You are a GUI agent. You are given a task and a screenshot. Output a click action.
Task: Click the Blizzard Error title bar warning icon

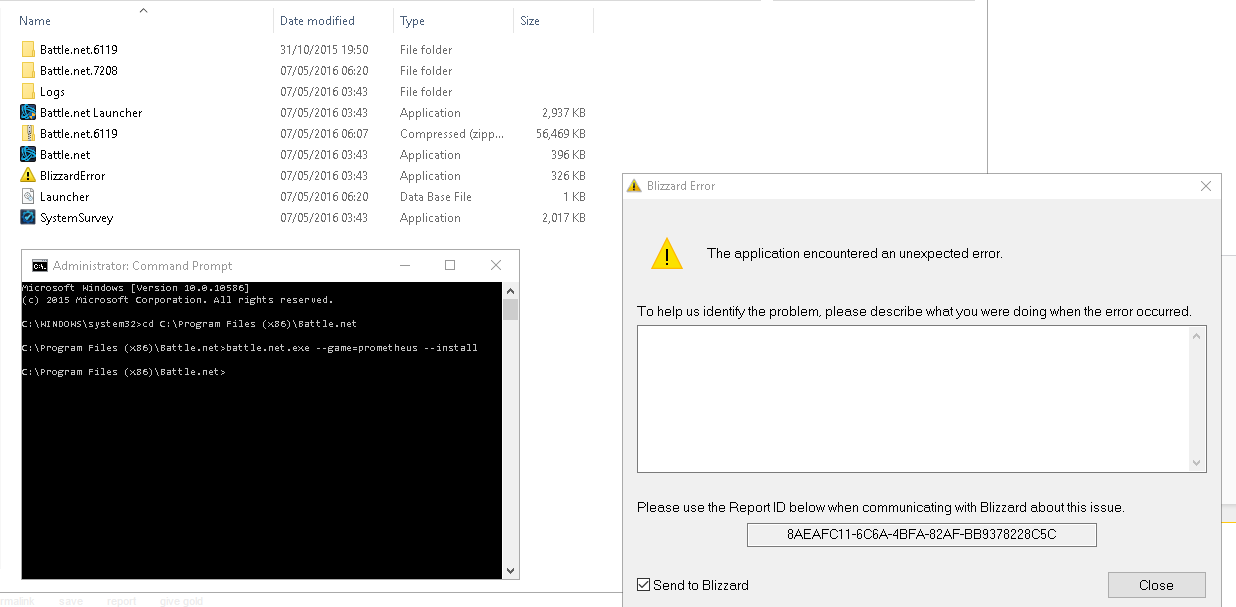tap(634, 186)
